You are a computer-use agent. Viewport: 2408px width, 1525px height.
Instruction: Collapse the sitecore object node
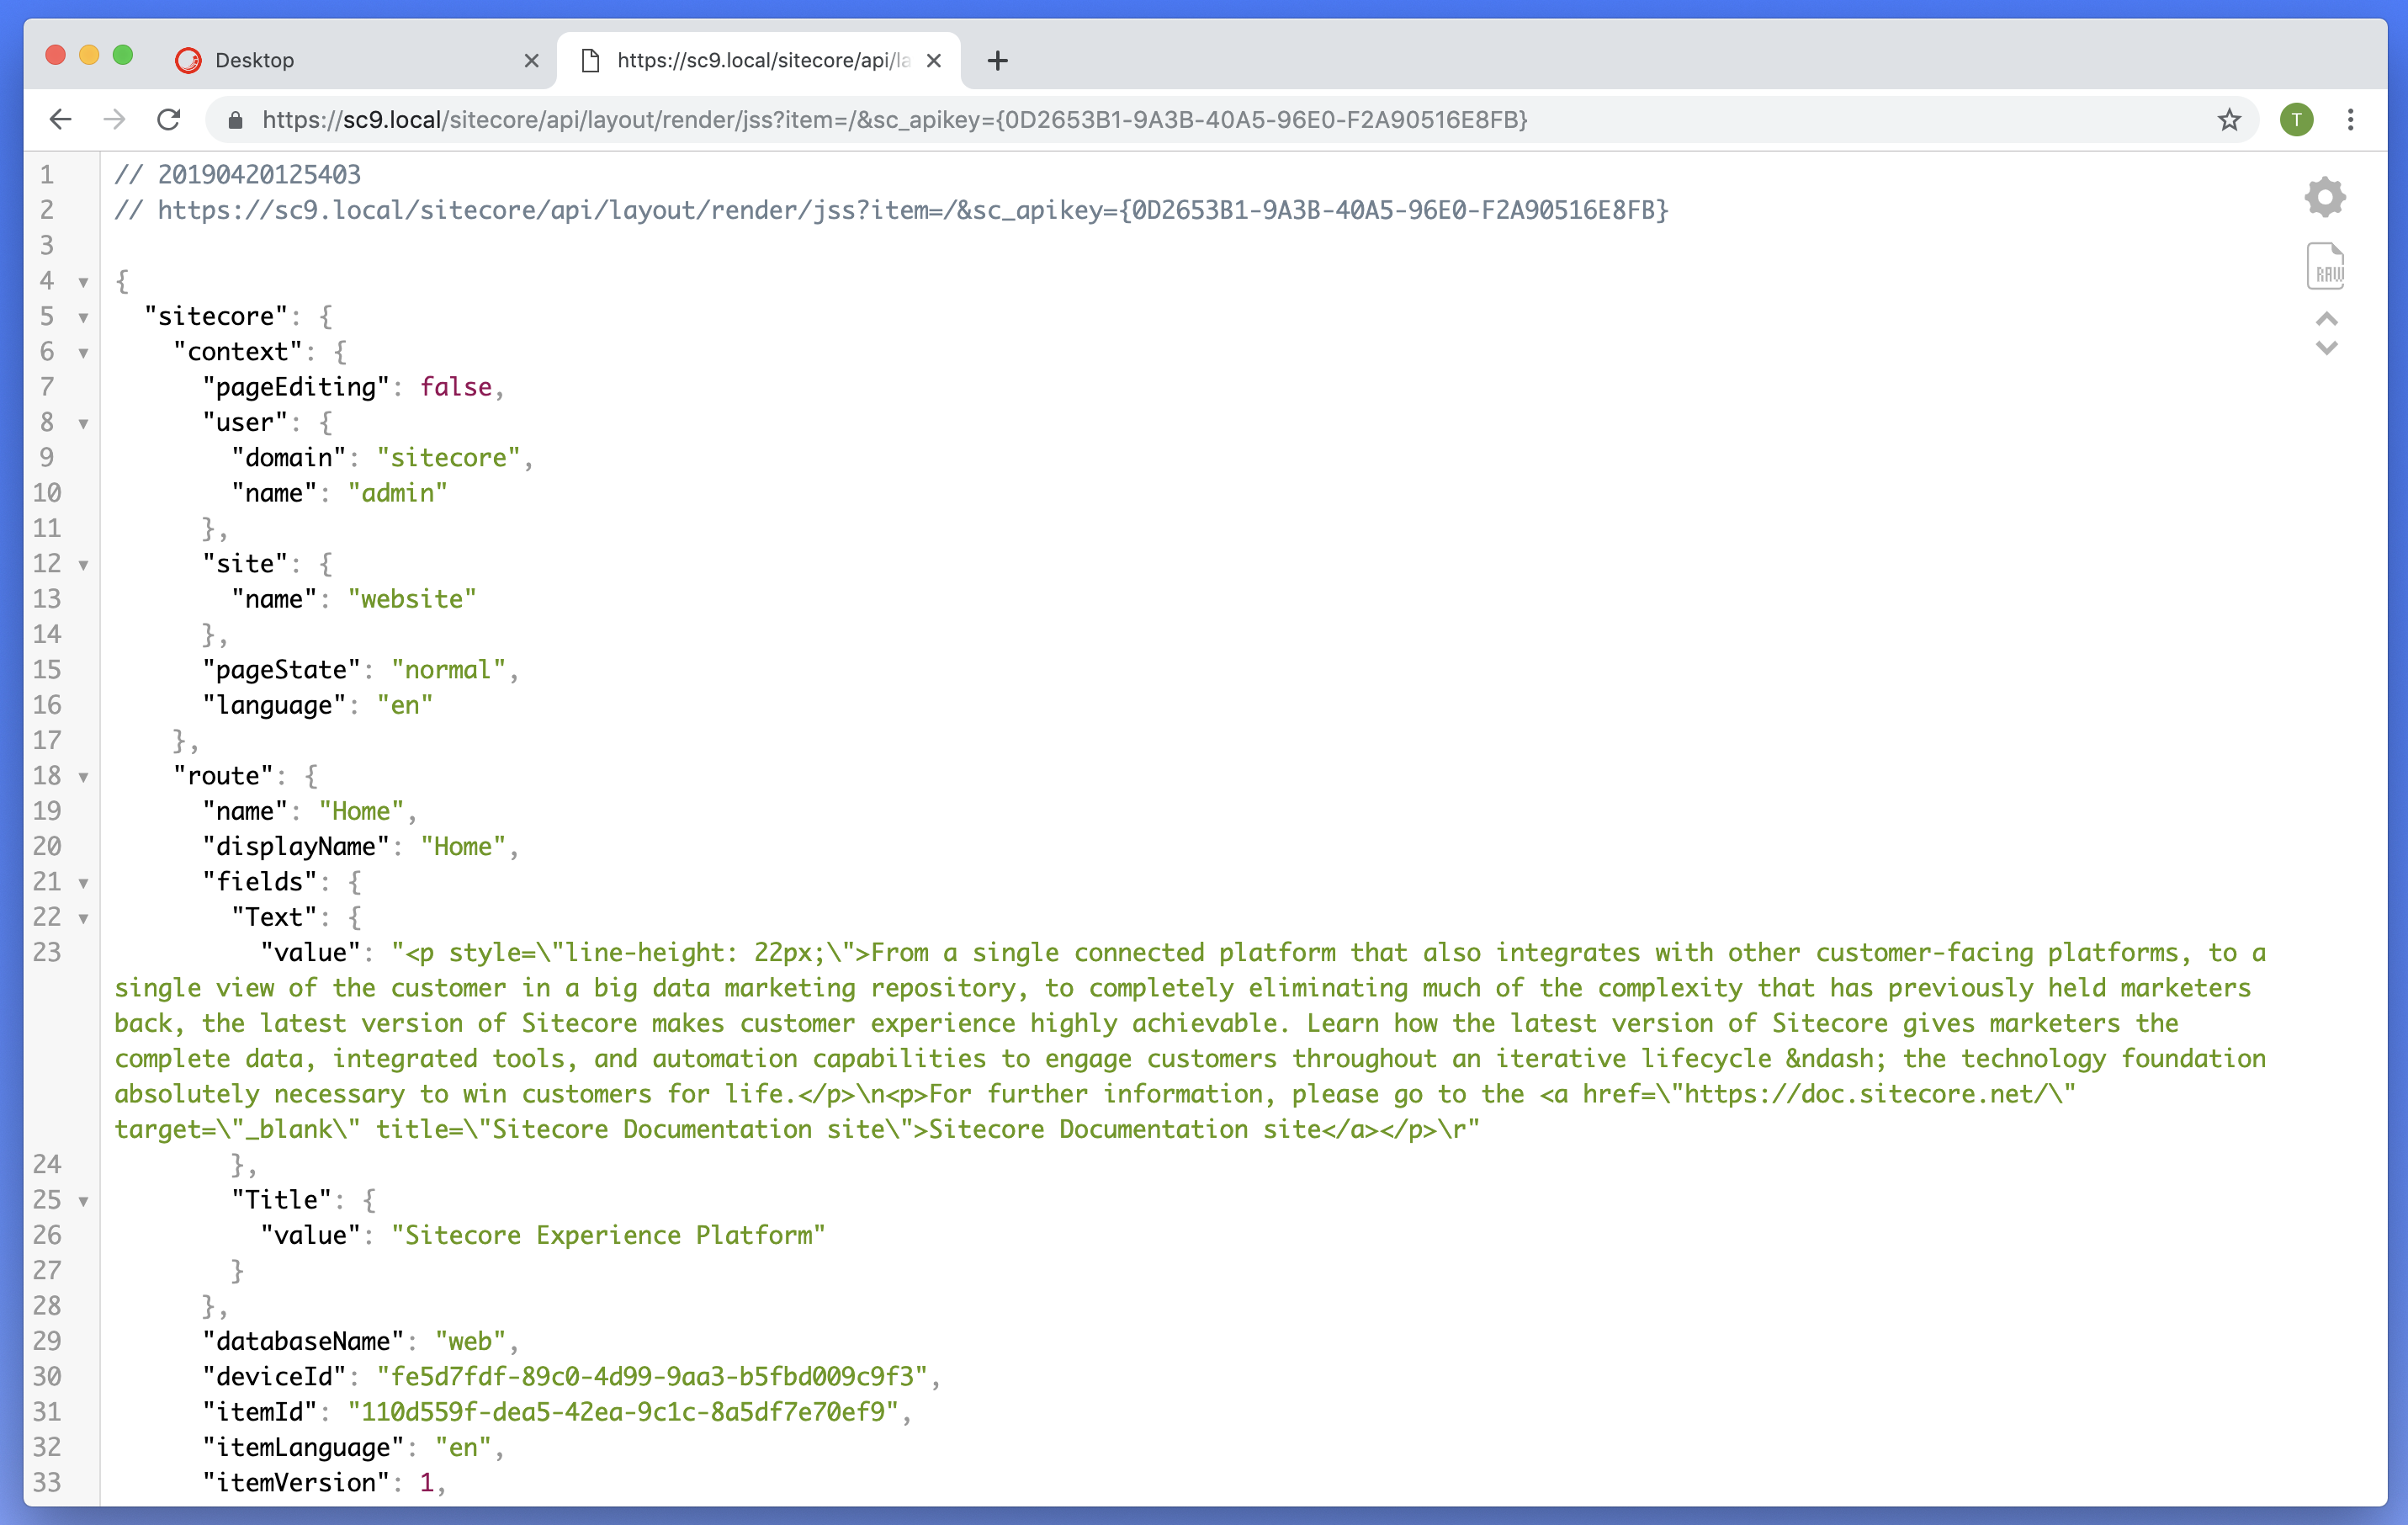(83, 317)
